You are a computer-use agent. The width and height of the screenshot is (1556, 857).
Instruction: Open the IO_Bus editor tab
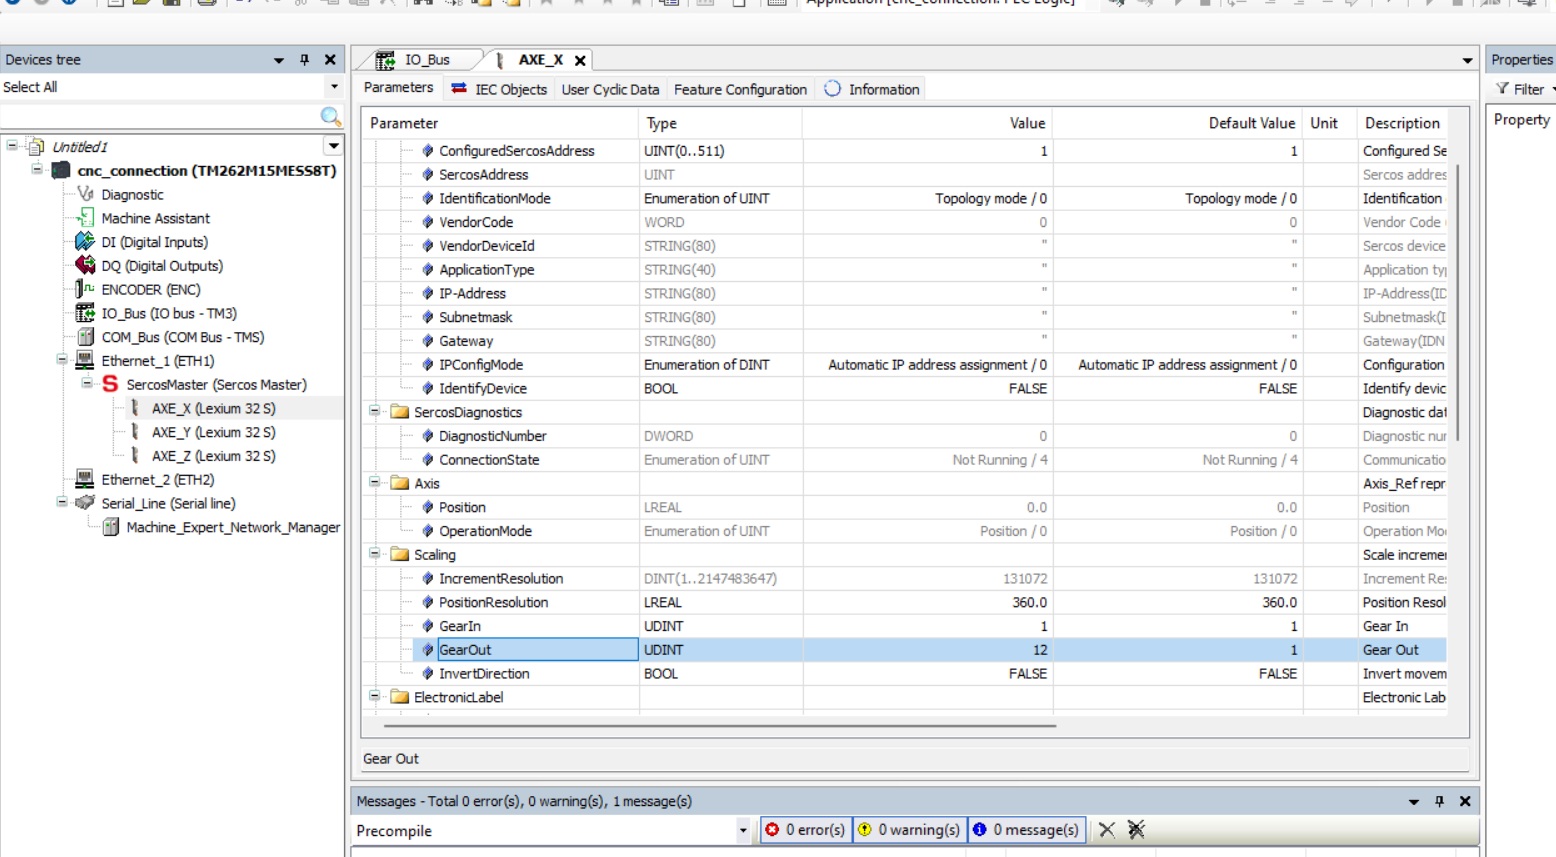[418, 60]
